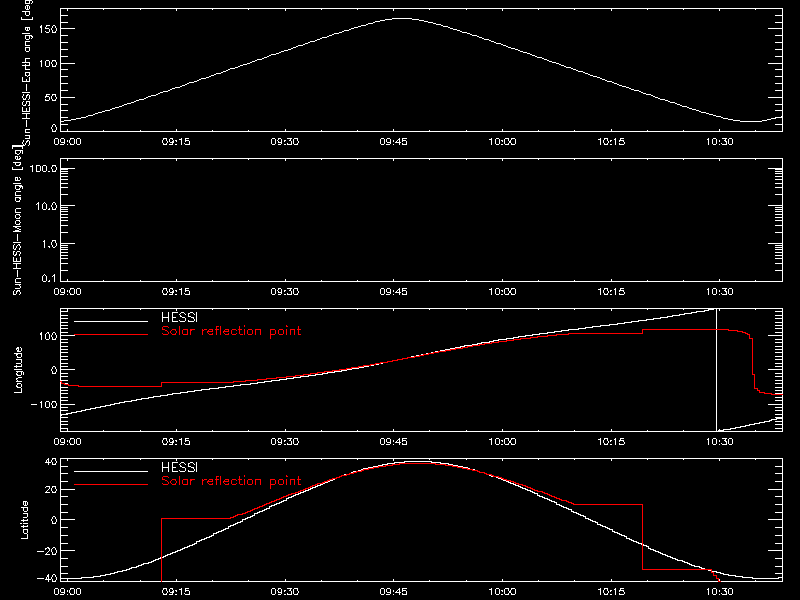The height and width of the screenshot is (600, 800).
Task: Click 09:45 time label under Longitude plot
Action: click(x=393, y=442)
